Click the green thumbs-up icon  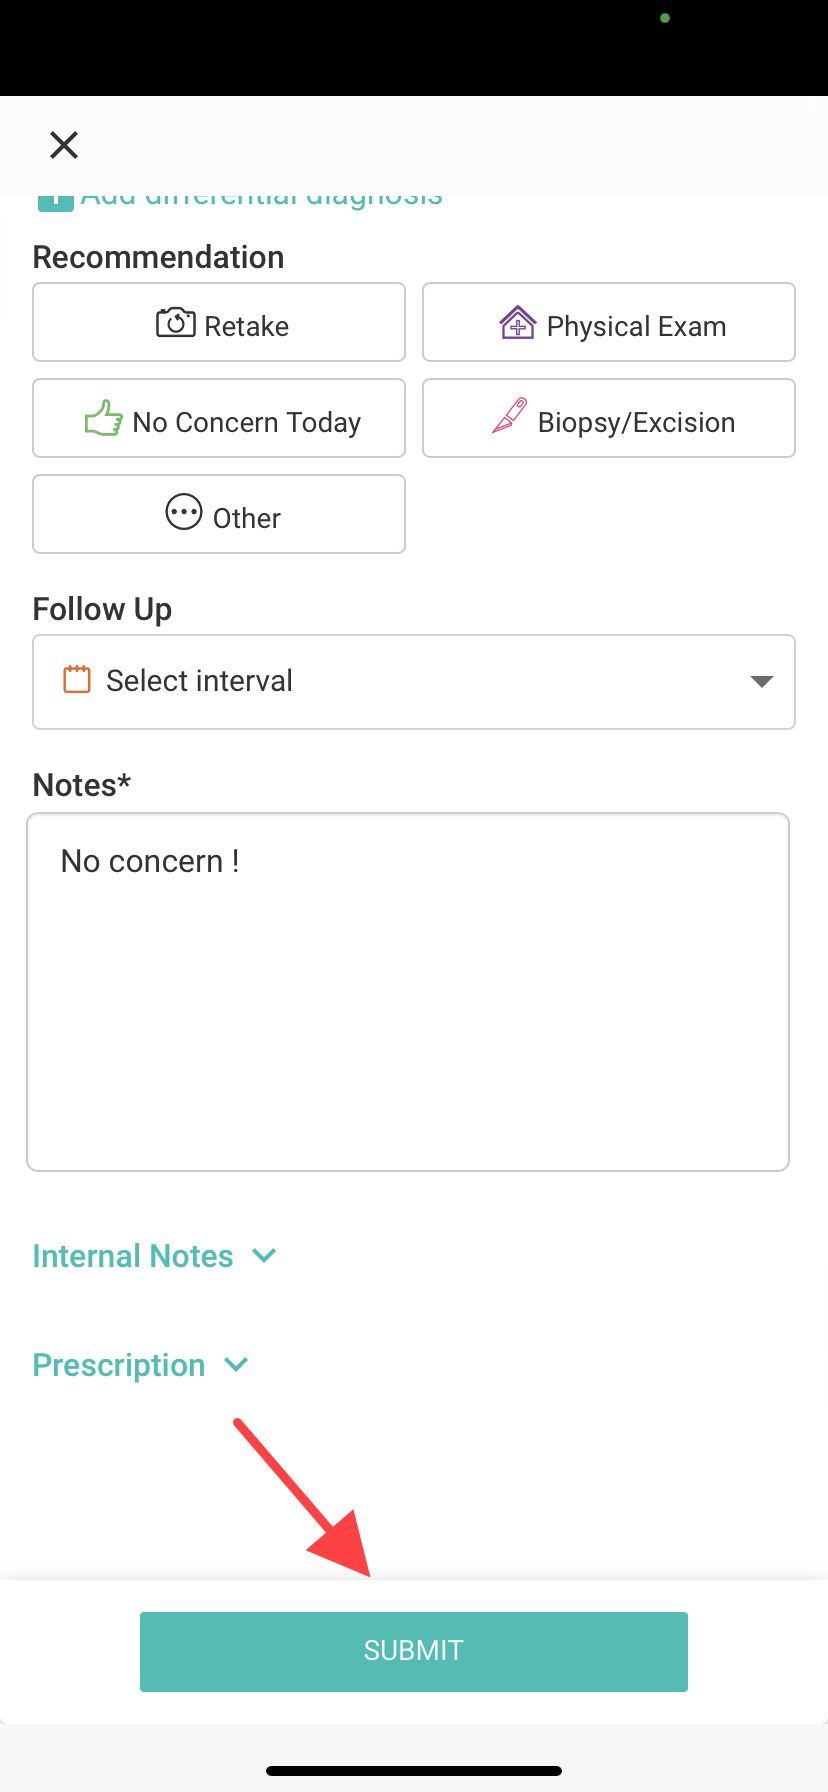[104, 418]
